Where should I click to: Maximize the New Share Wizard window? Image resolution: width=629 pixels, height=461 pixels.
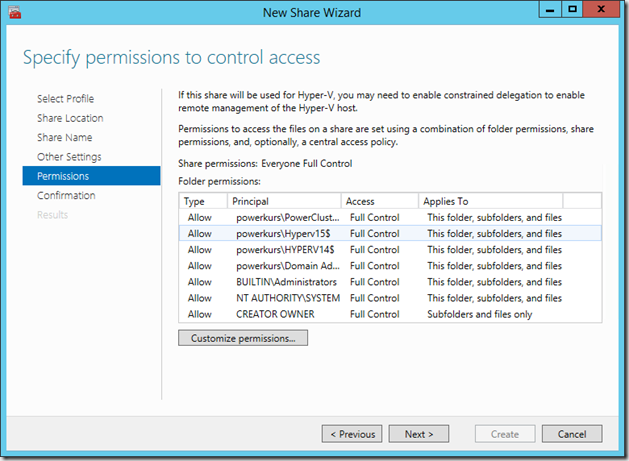click(x=573, y=10)
